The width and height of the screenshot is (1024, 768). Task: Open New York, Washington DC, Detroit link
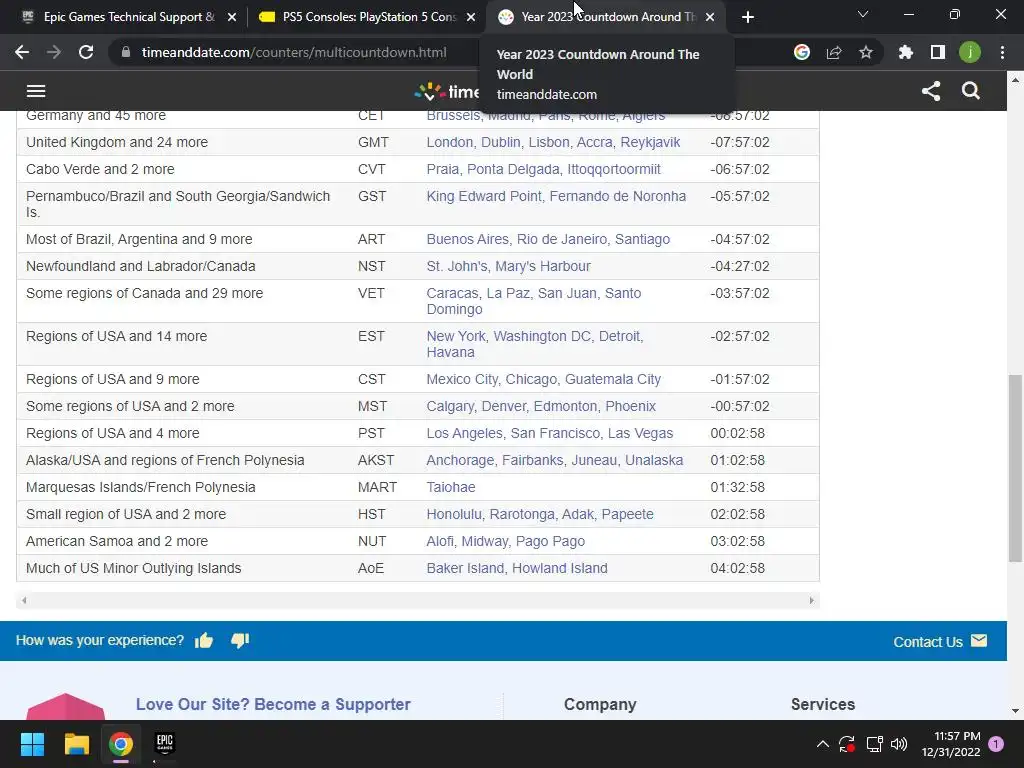coord(535,344)
